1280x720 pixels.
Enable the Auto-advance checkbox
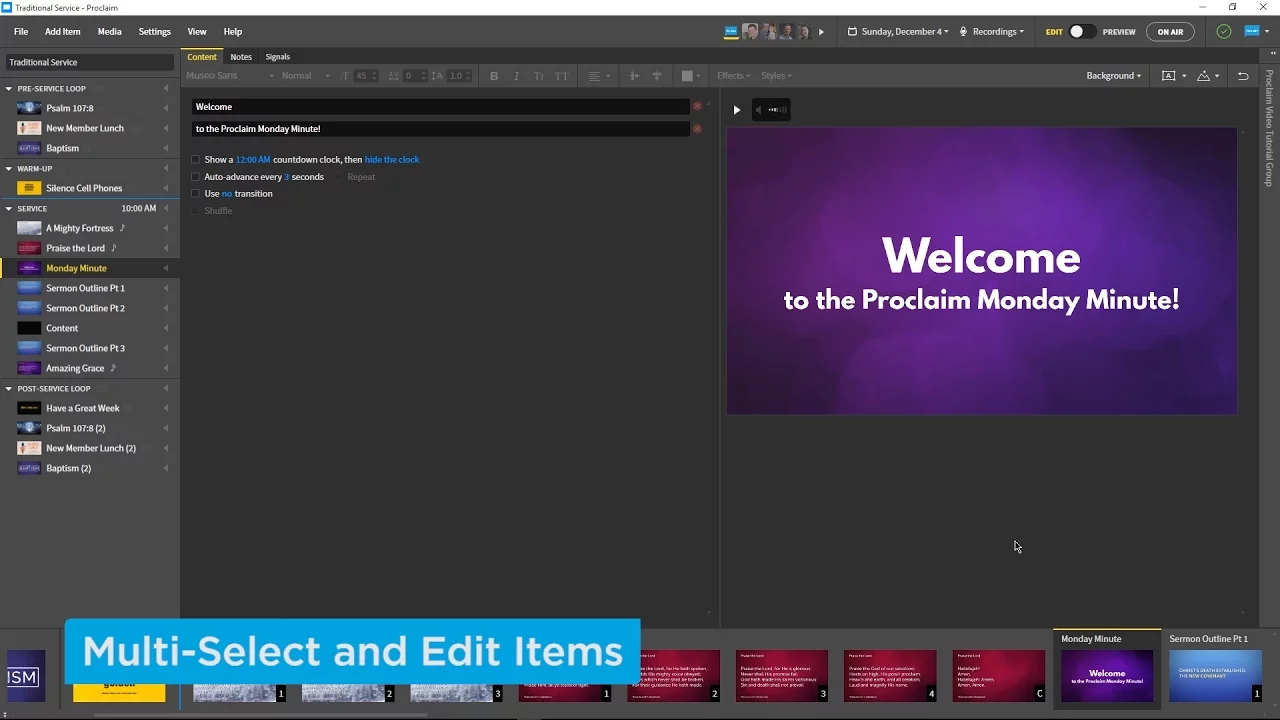196,177
